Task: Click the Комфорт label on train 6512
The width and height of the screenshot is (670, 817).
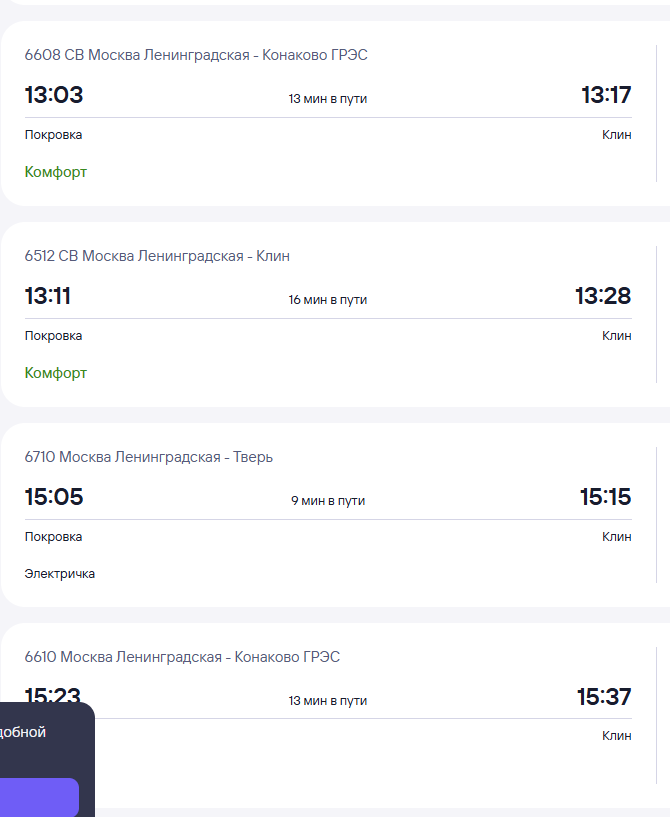Action: coord(56,373)
